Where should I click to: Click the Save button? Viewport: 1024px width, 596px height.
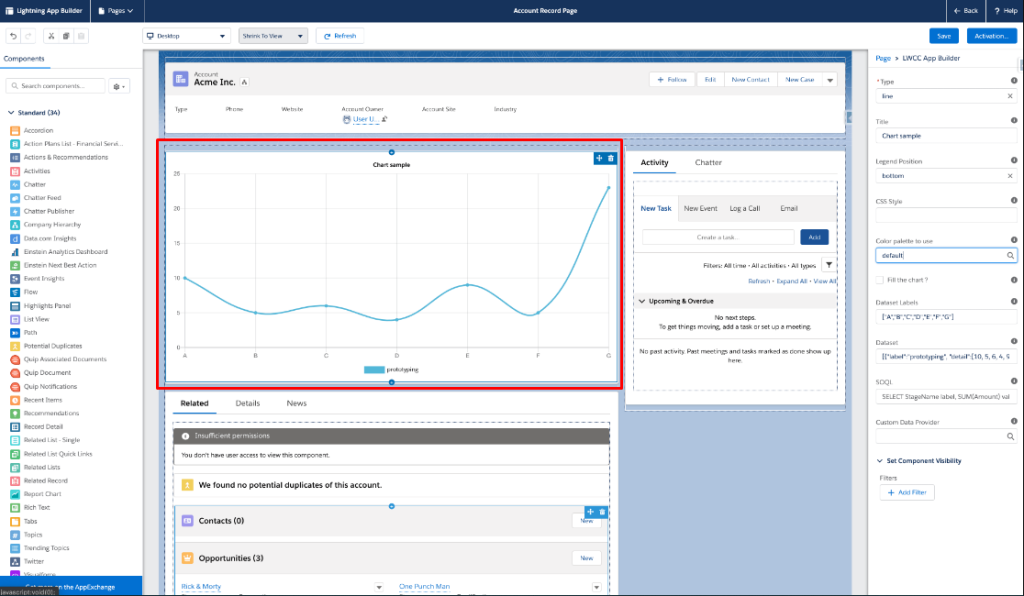click(943, 36)
